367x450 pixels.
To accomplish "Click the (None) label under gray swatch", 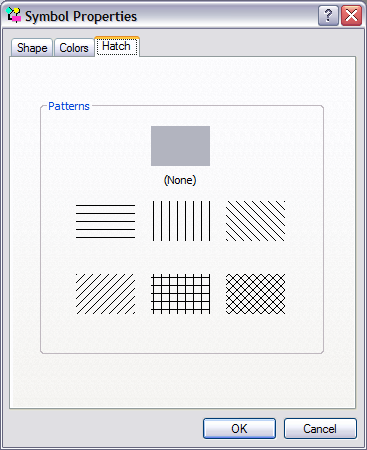I will [180, 180].
